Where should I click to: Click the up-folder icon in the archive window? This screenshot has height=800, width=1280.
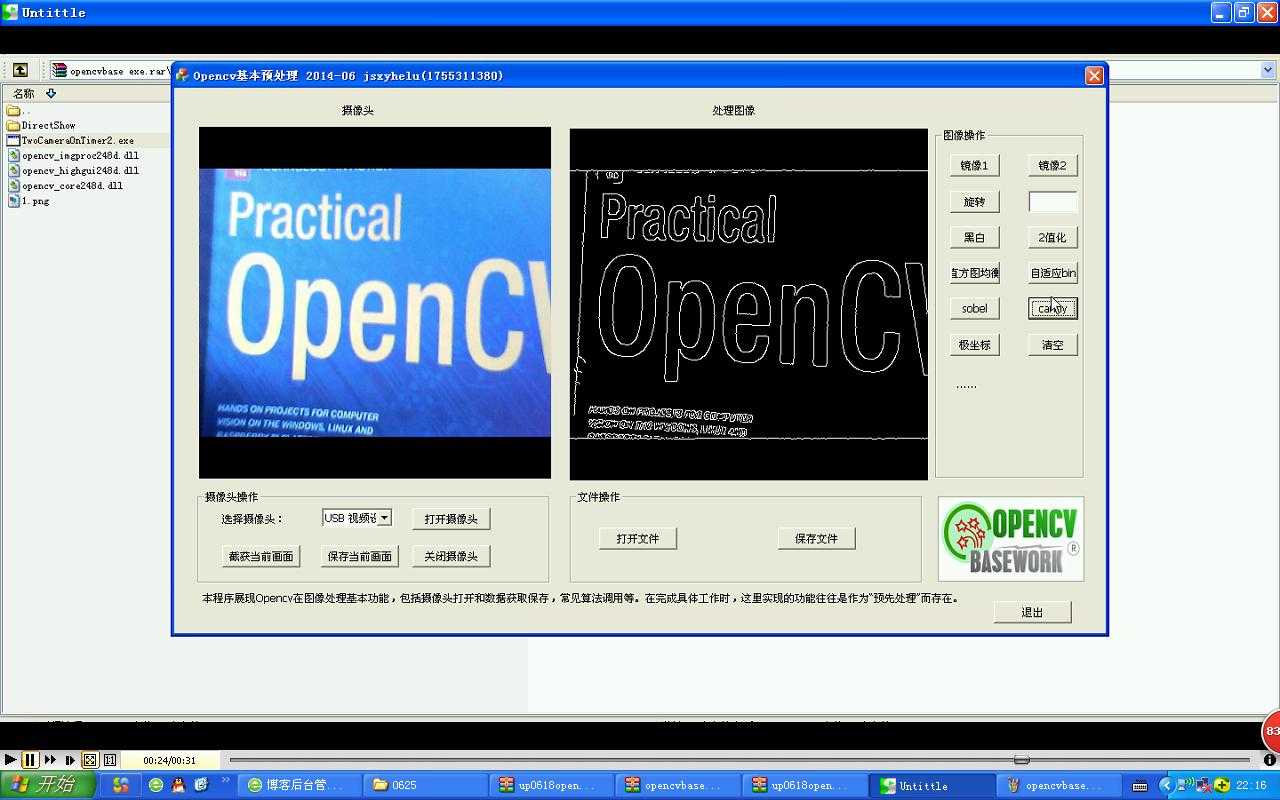coord(20,70)
